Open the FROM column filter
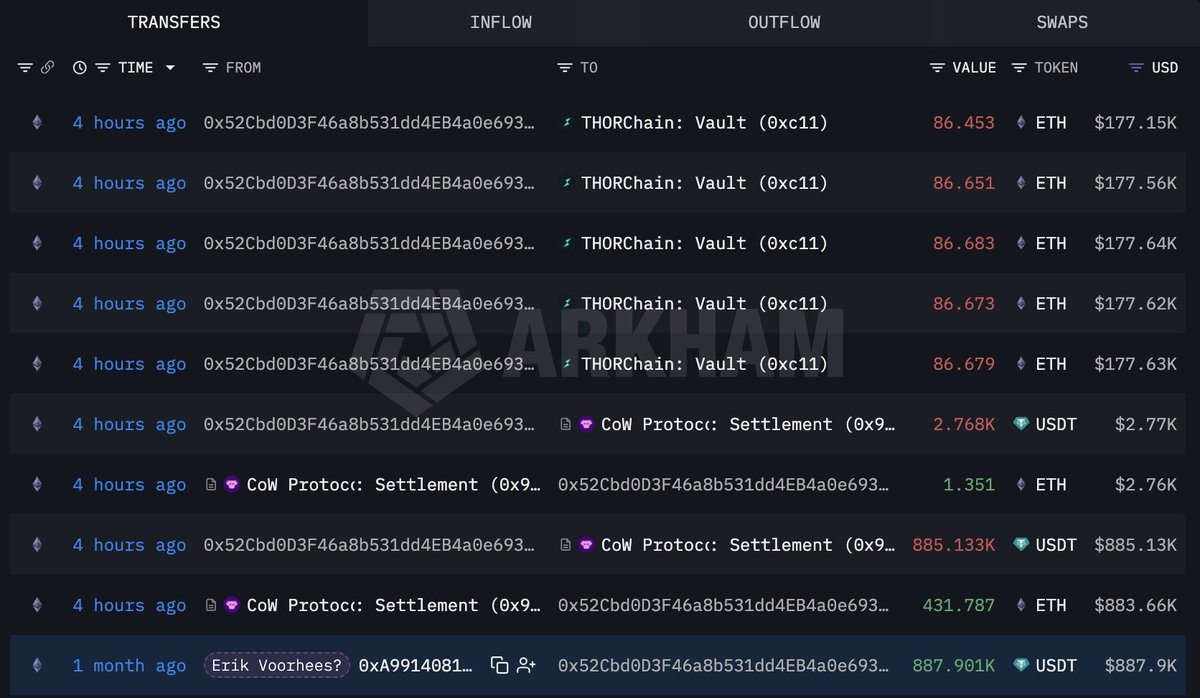 pos(210,68)
